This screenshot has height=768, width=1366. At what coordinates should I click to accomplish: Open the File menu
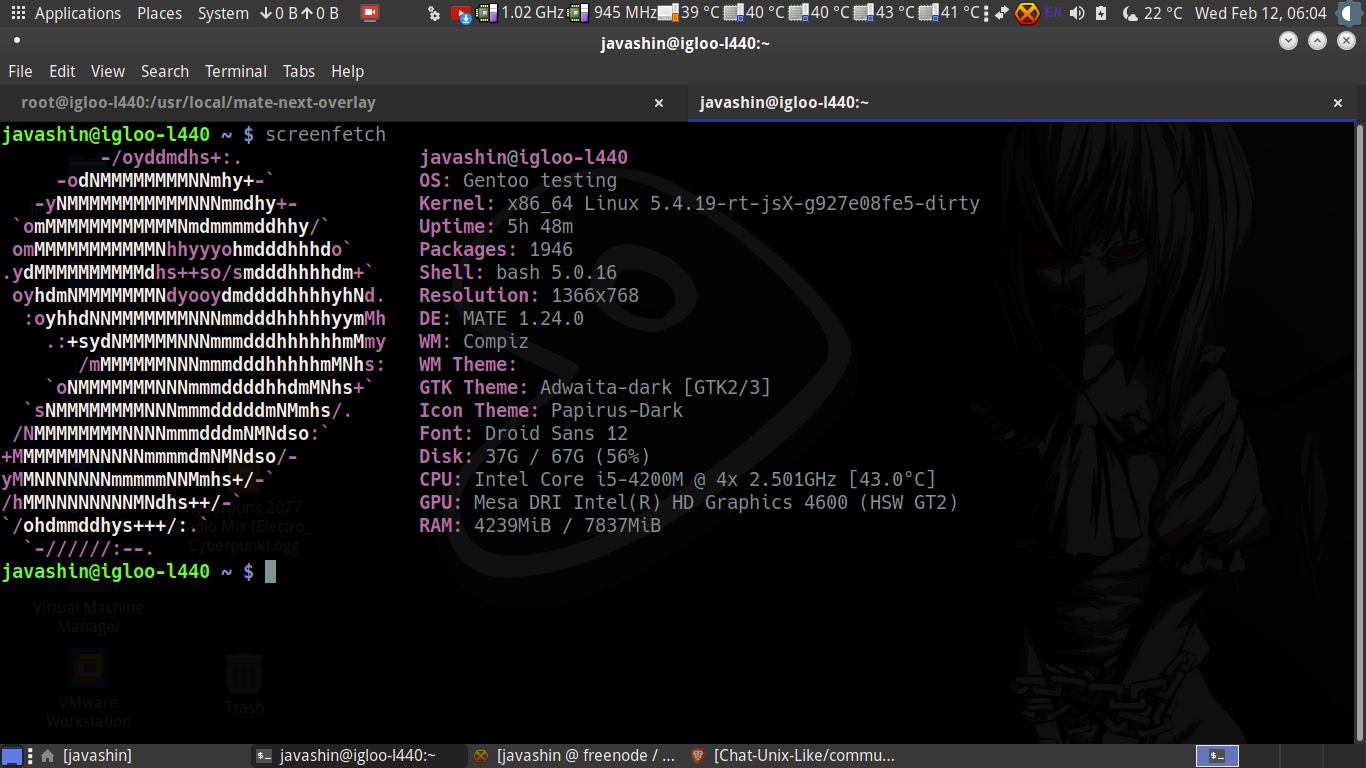tap(20, 71)
